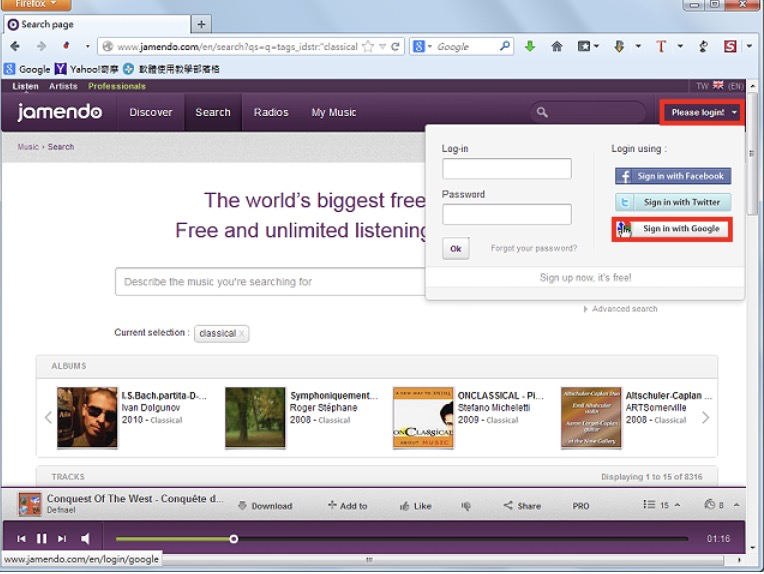The width and height of the screenshot is (764, 574).
Task: Select the Artists top link
Action: [63, 86]
